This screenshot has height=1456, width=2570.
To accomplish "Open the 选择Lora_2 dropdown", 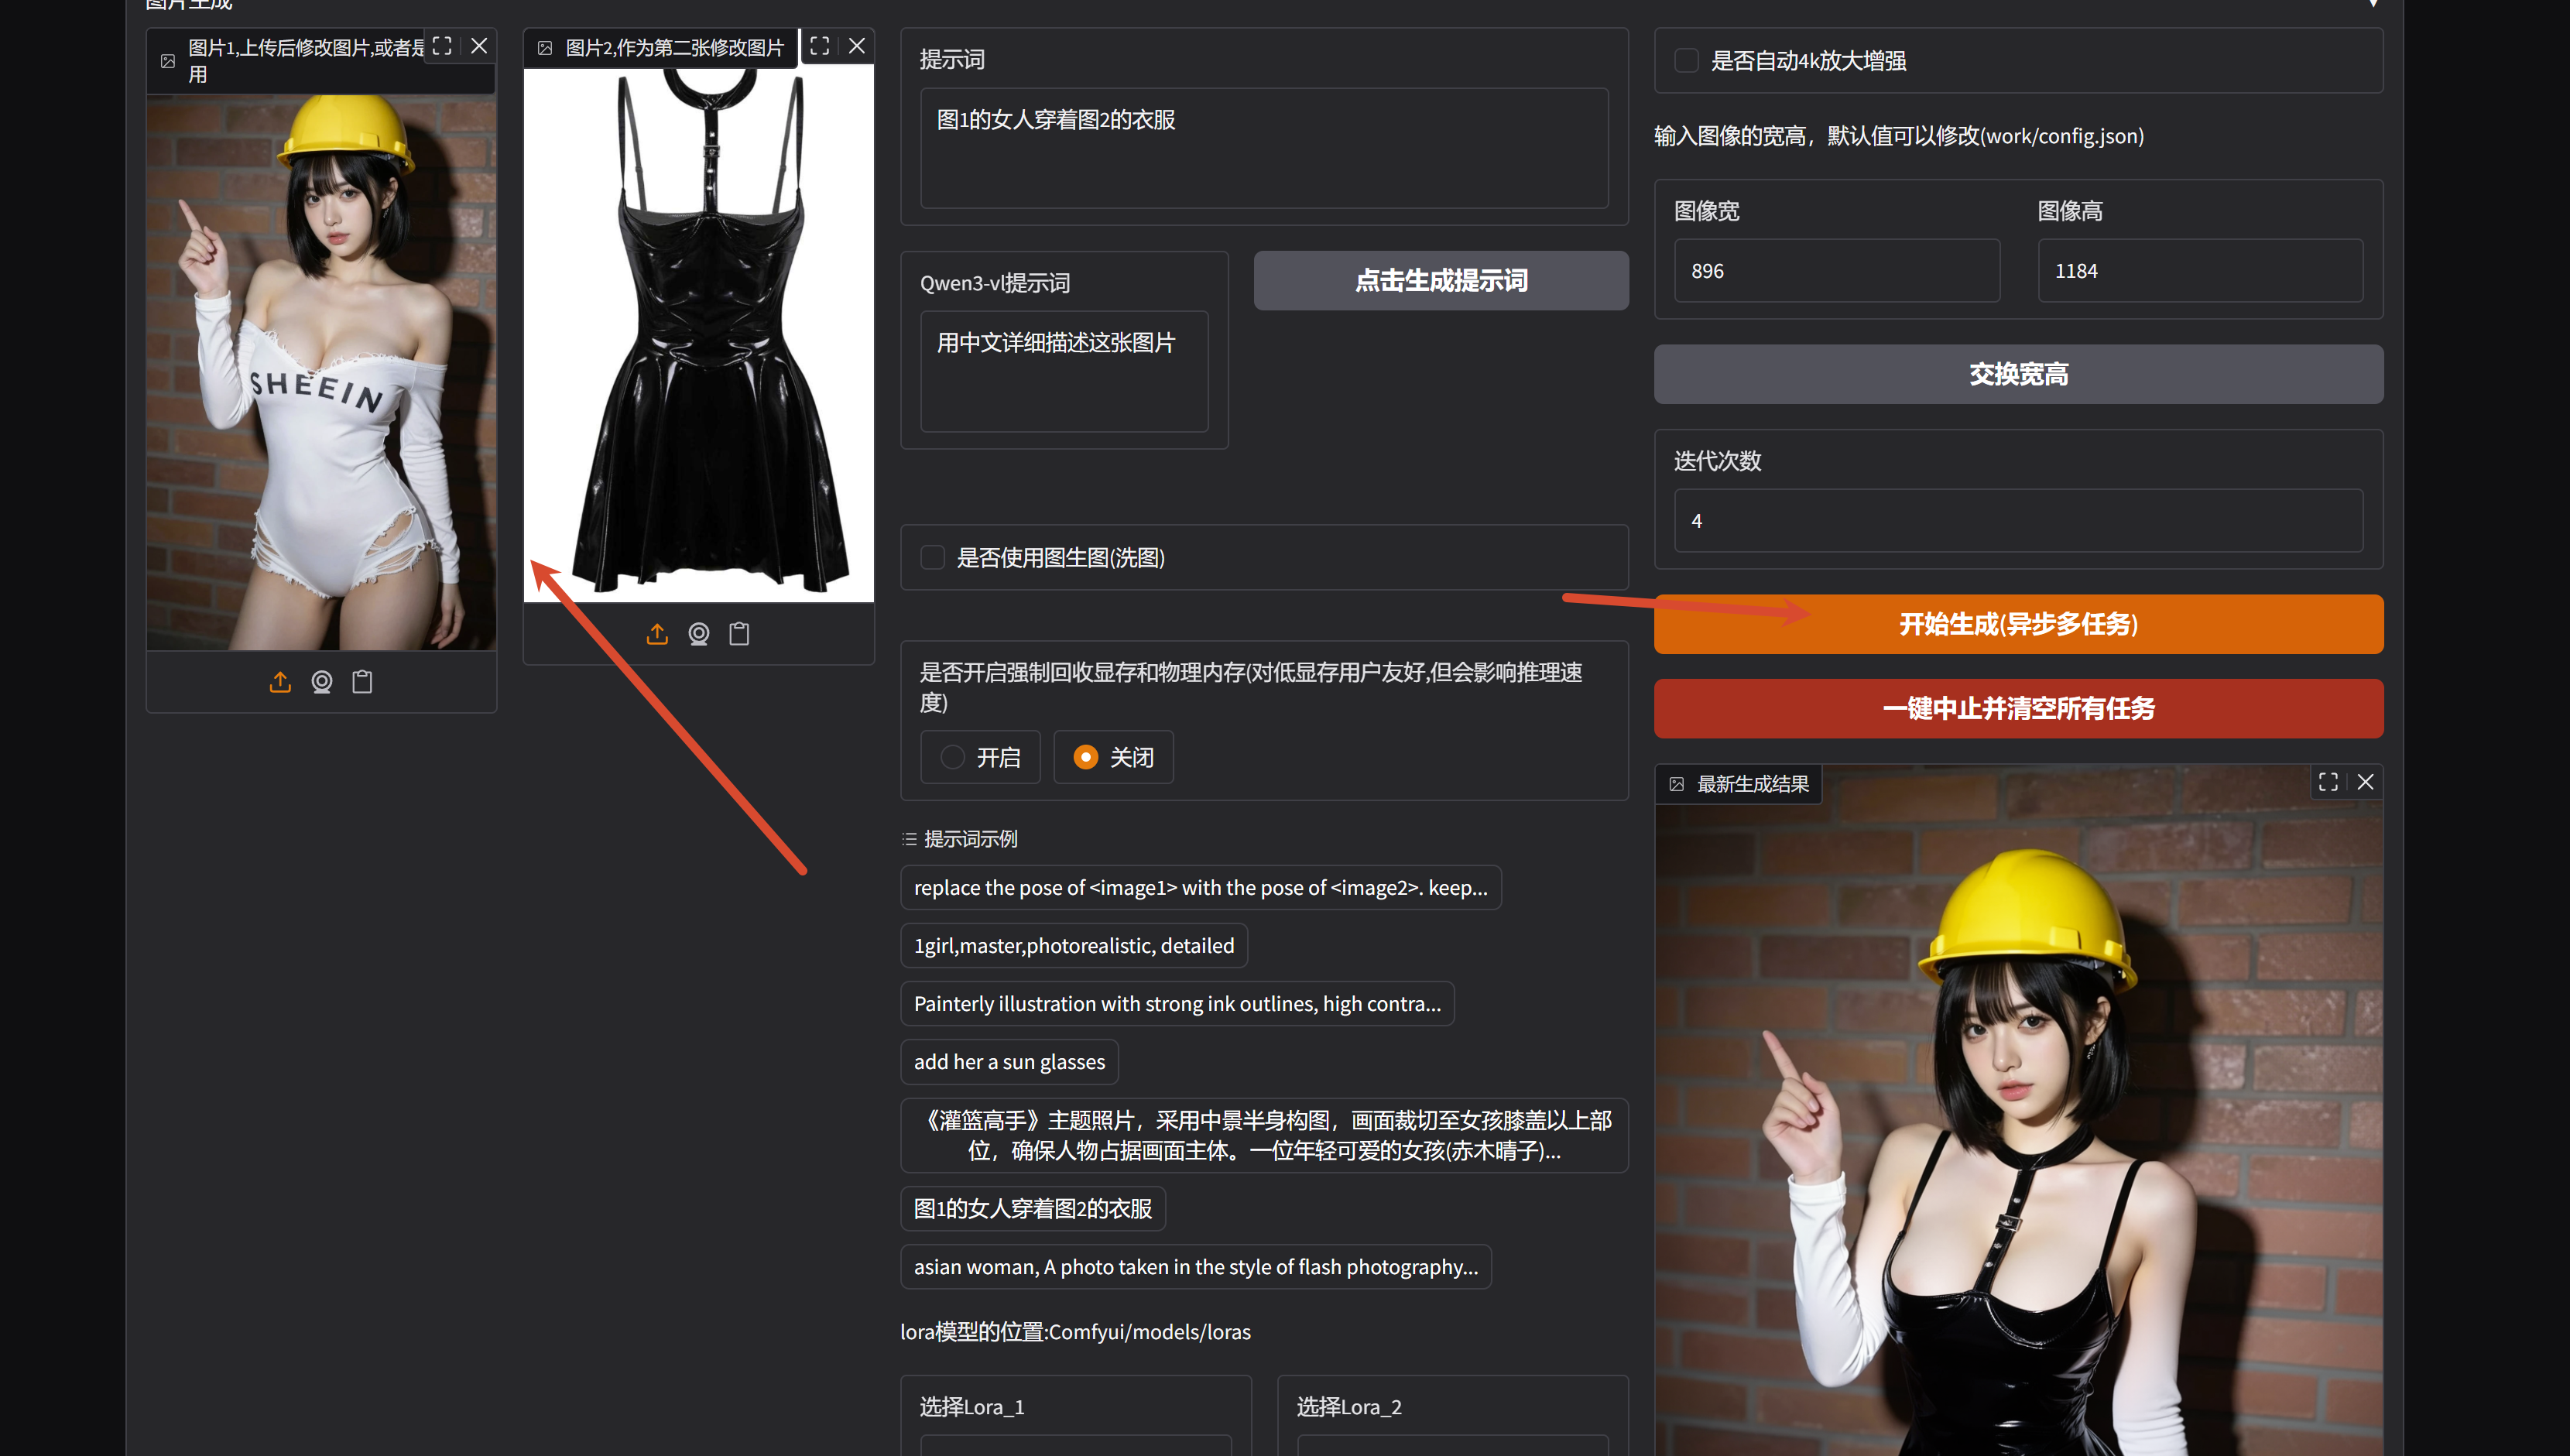I will [x=1452, y=1446].
